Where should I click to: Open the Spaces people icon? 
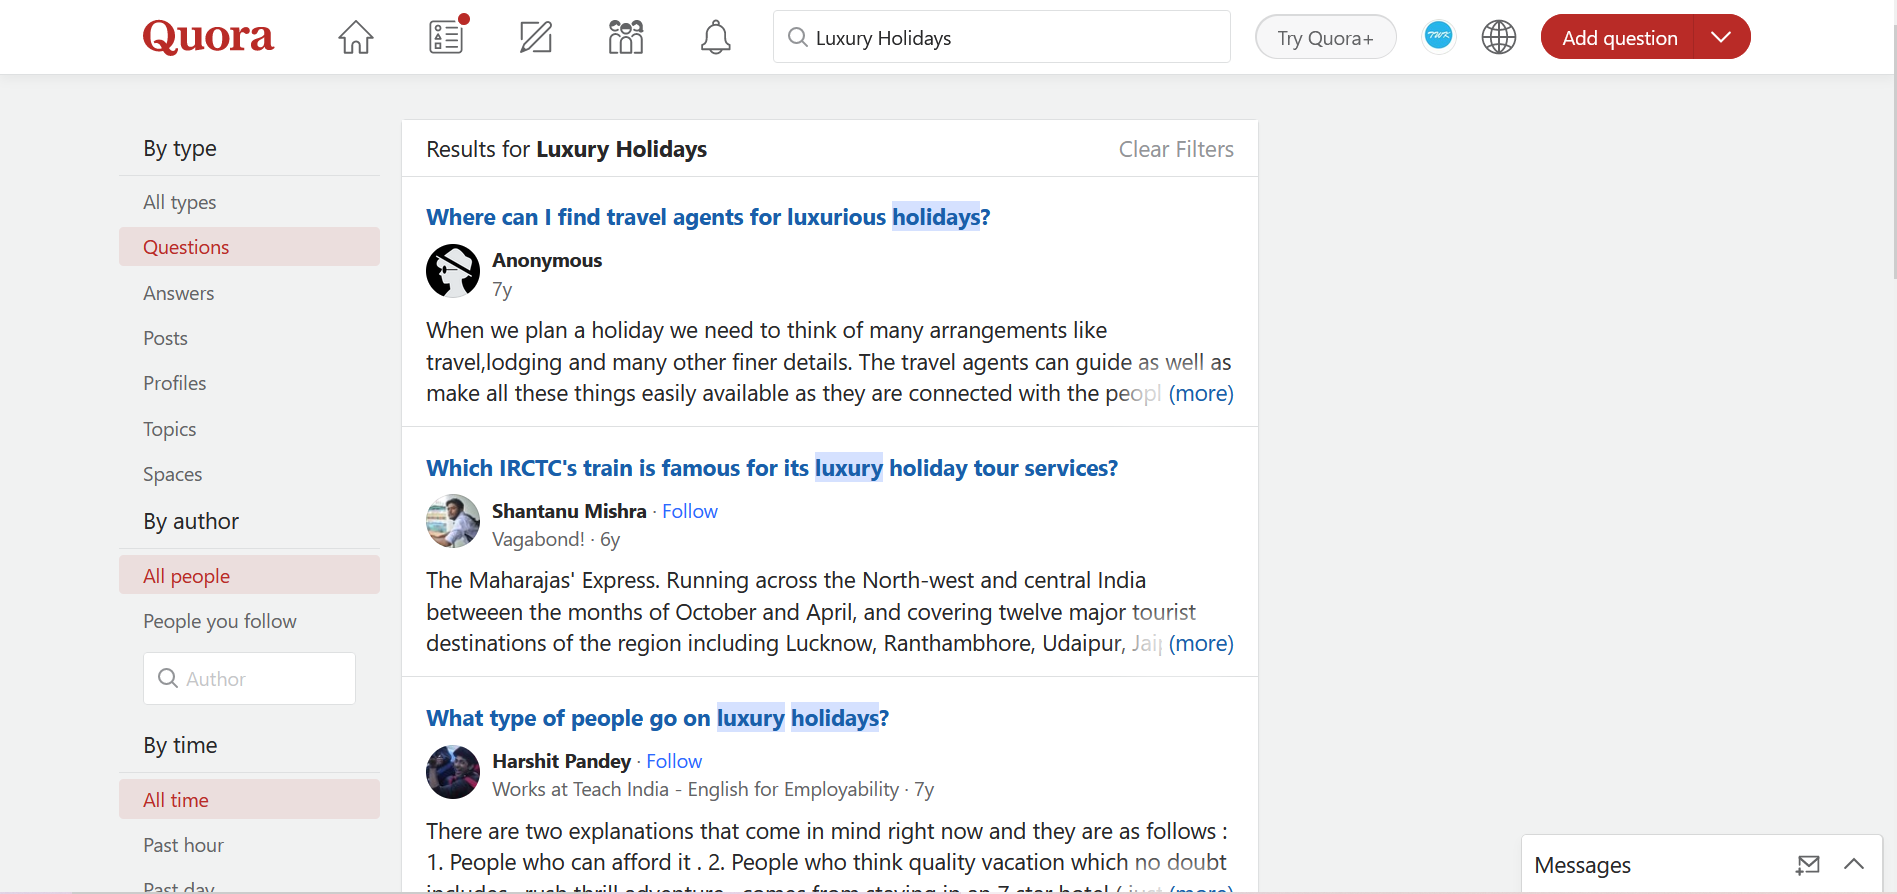[626, 38]
